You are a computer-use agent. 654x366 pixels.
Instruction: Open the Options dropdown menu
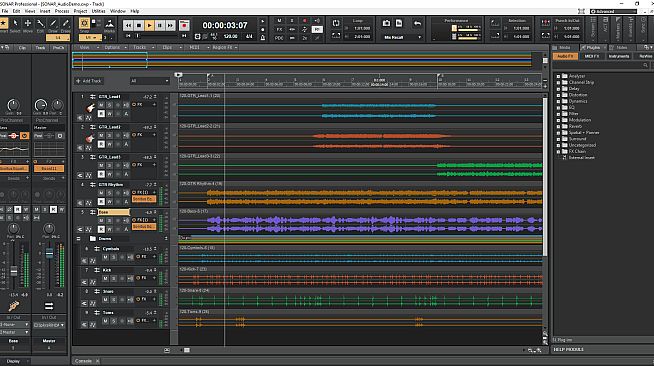[x=114, y=48]
